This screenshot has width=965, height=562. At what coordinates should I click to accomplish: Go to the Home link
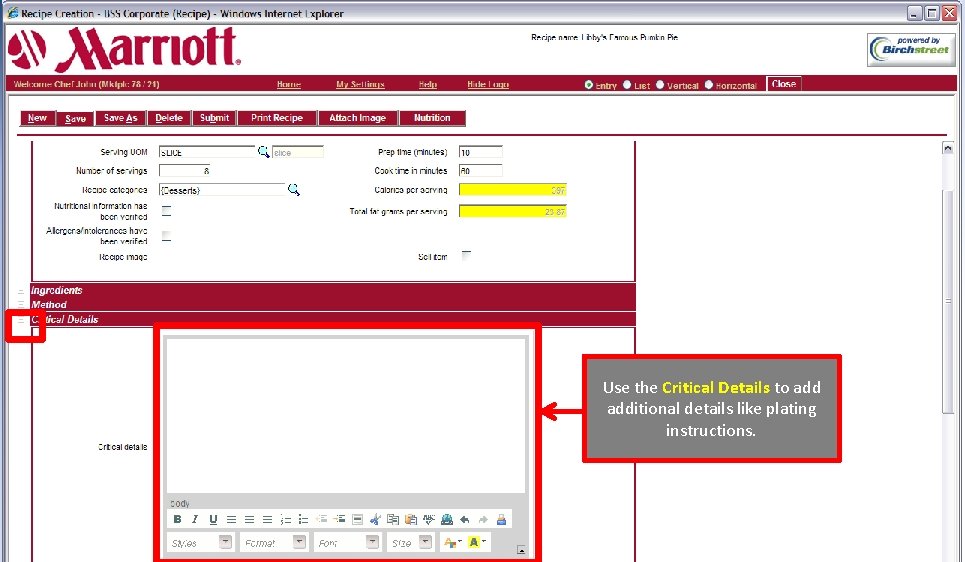point(289,84)
